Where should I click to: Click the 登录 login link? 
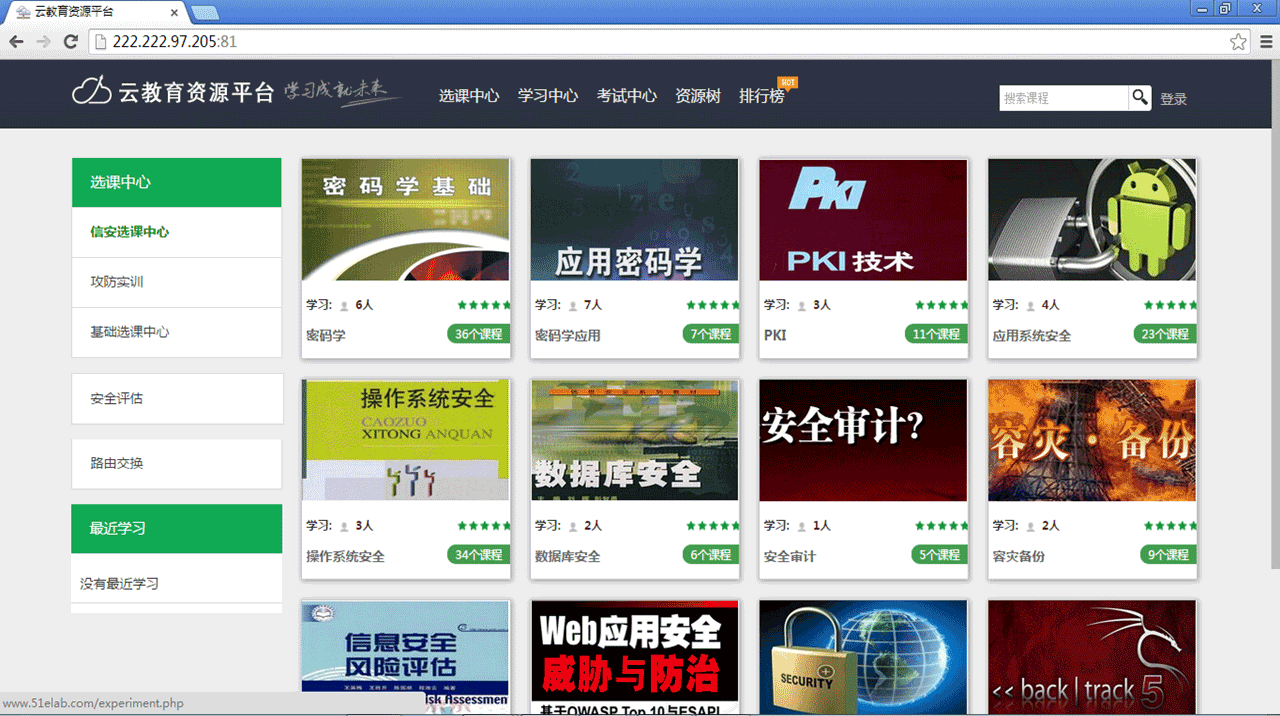click(x=1174, y=99)
